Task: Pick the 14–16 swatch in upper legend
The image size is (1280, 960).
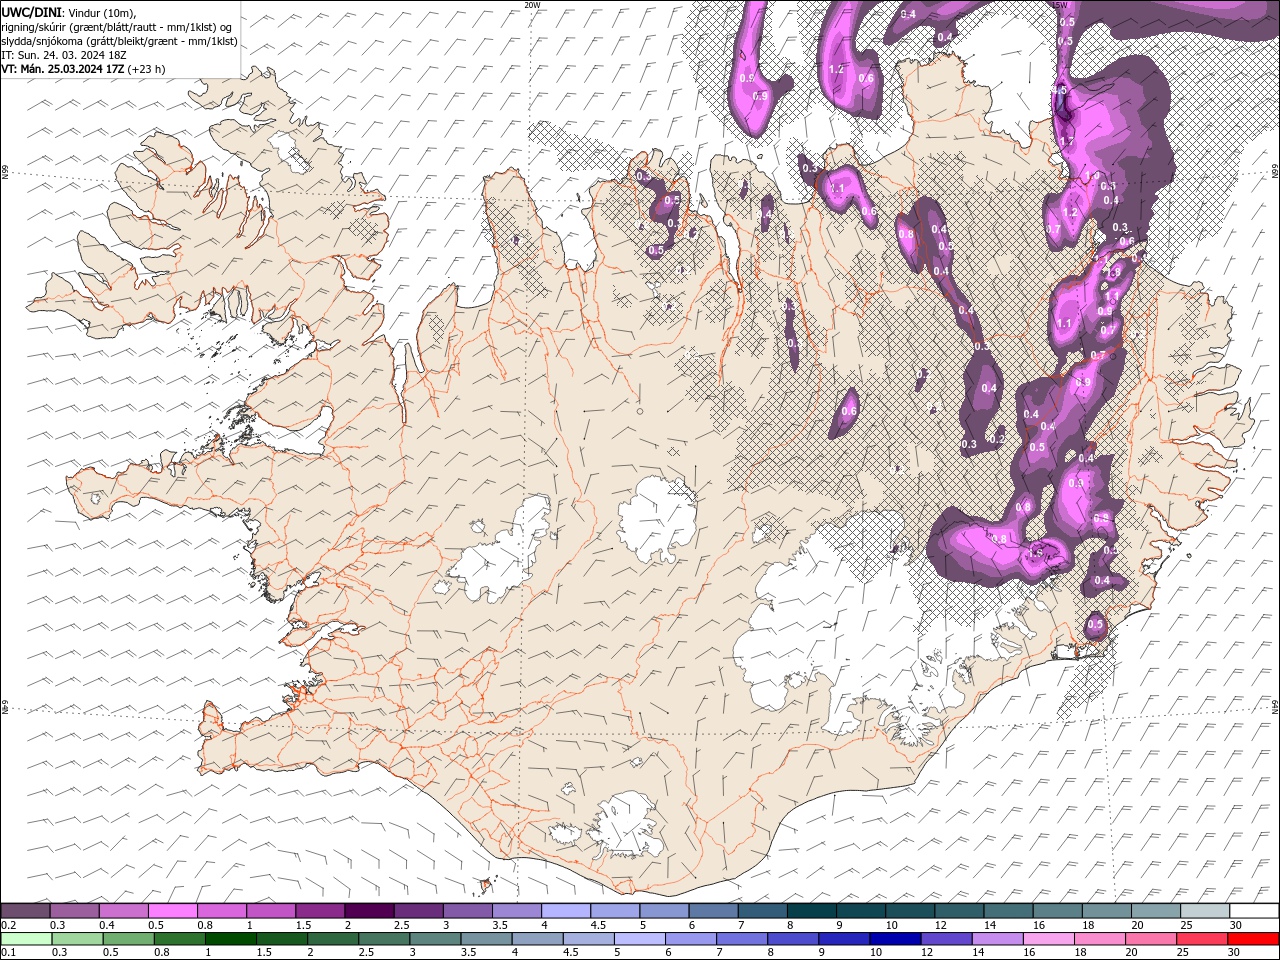Action: click(1007, 911)
